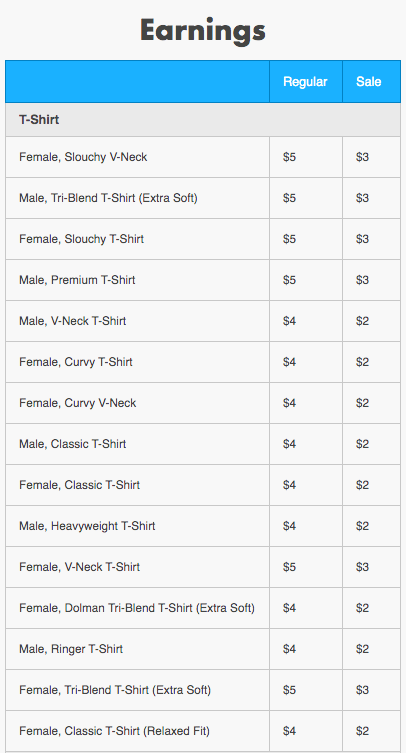The image size is (406, 753).
Task: Click Female, Dolman Tri-Blend T-Shirt row
Action: [203, 608]
